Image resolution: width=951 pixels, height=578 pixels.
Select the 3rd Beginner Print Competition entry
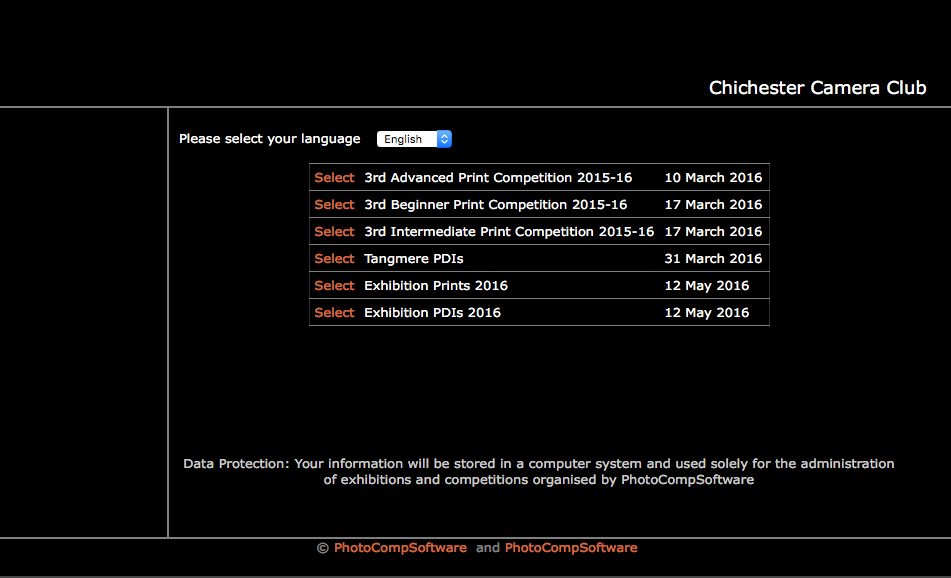[334, 204]
